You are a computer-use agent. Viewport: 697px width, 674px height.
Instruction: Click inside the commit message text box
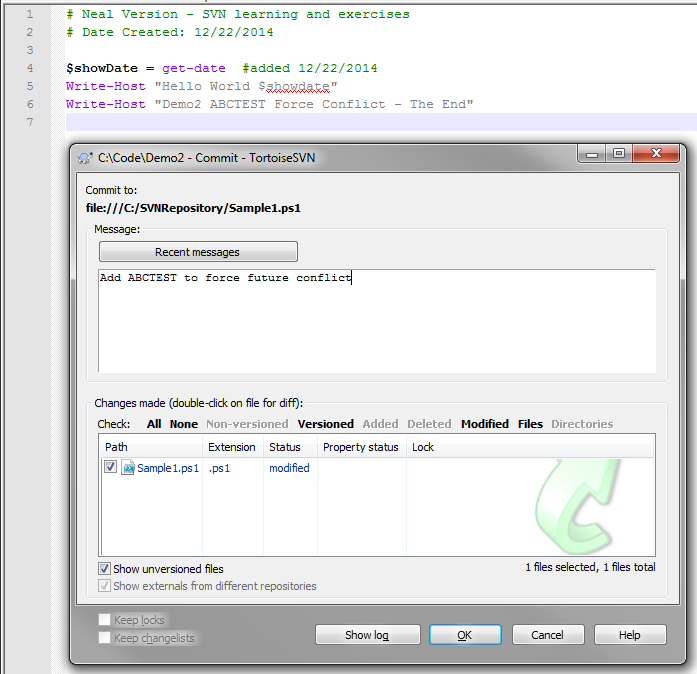point(377,321)
